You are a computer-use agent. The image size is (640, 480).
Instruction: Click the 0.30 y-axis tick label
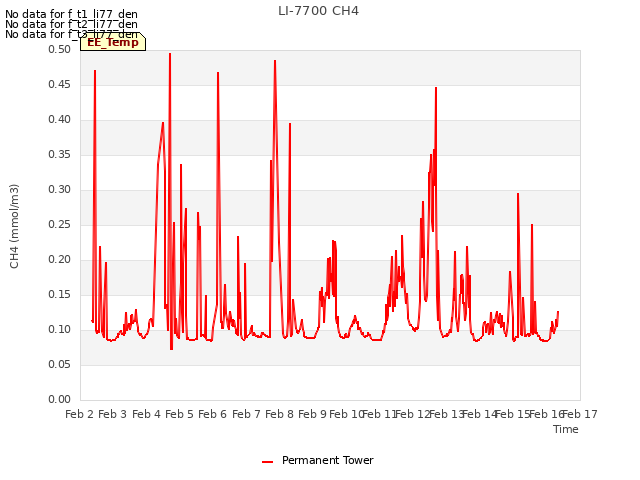point(59,189)
